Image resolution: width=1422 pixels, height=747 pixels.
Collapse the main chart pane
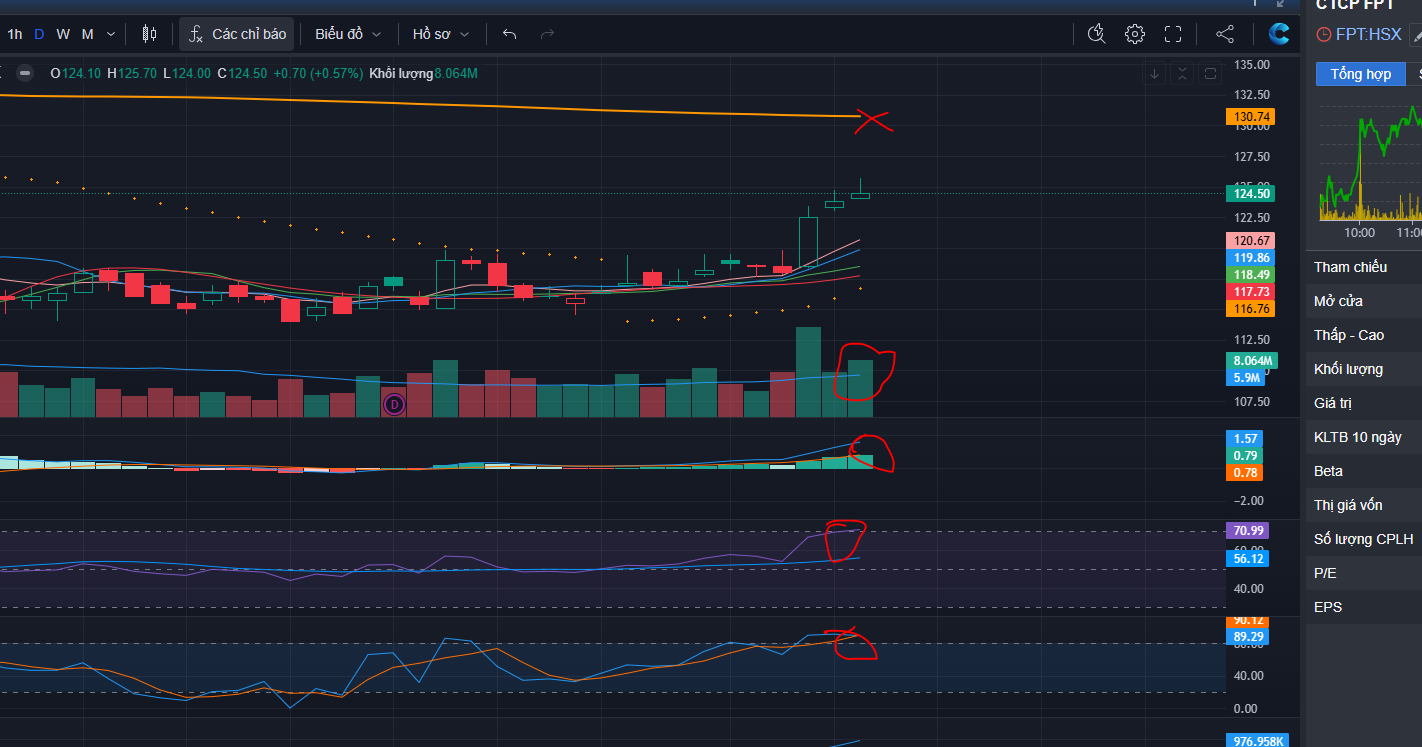coord(1183,73)
